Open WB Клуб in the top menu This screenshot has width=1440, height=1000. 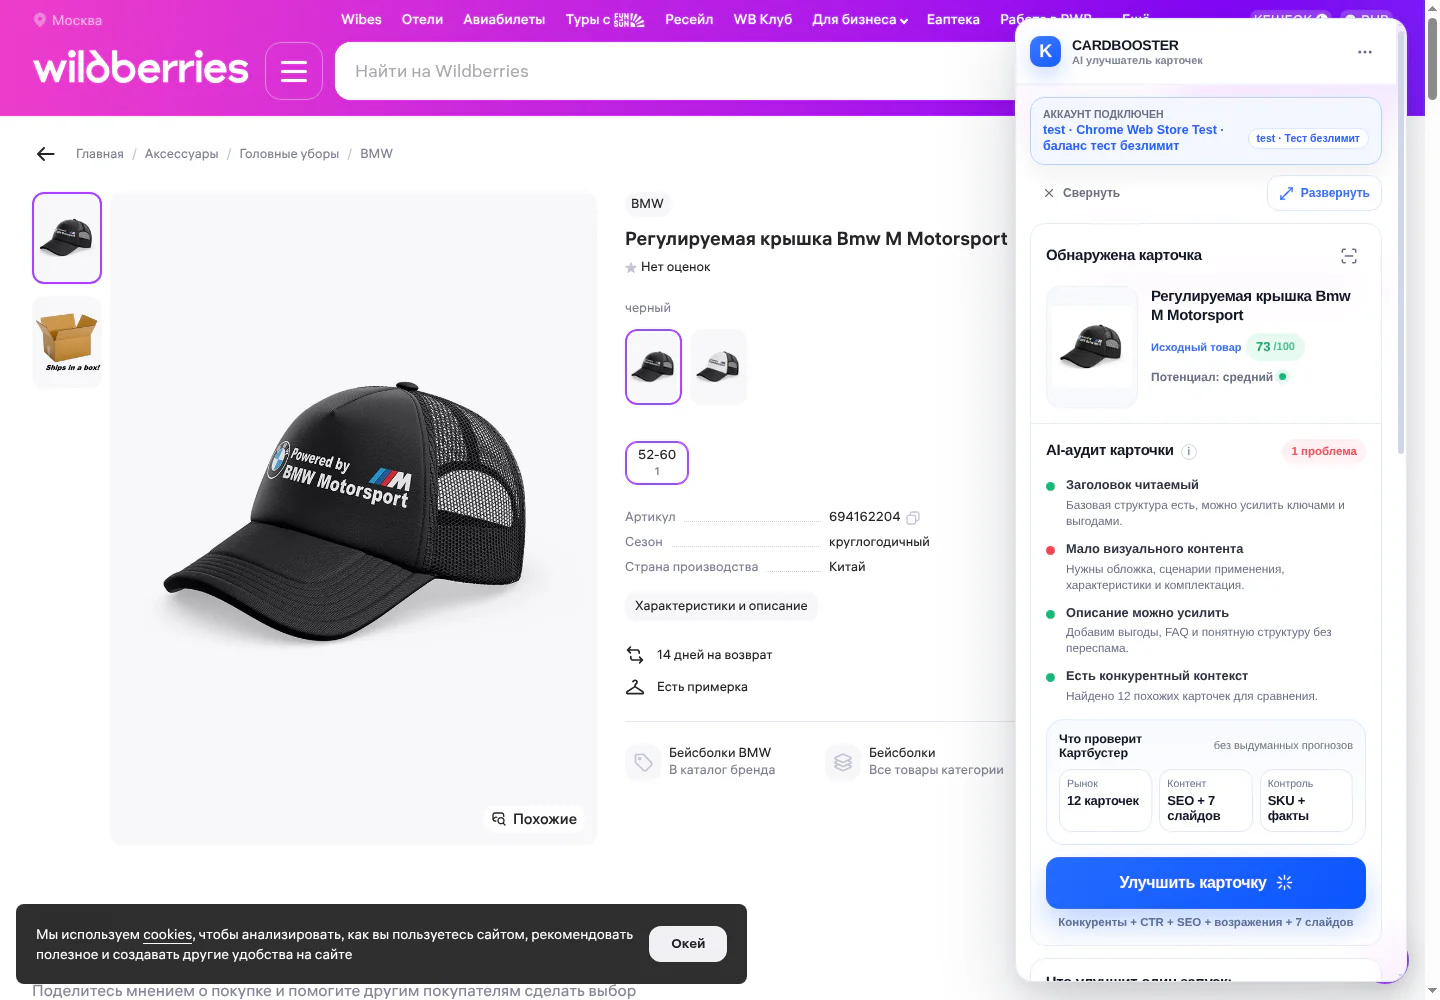762,20
